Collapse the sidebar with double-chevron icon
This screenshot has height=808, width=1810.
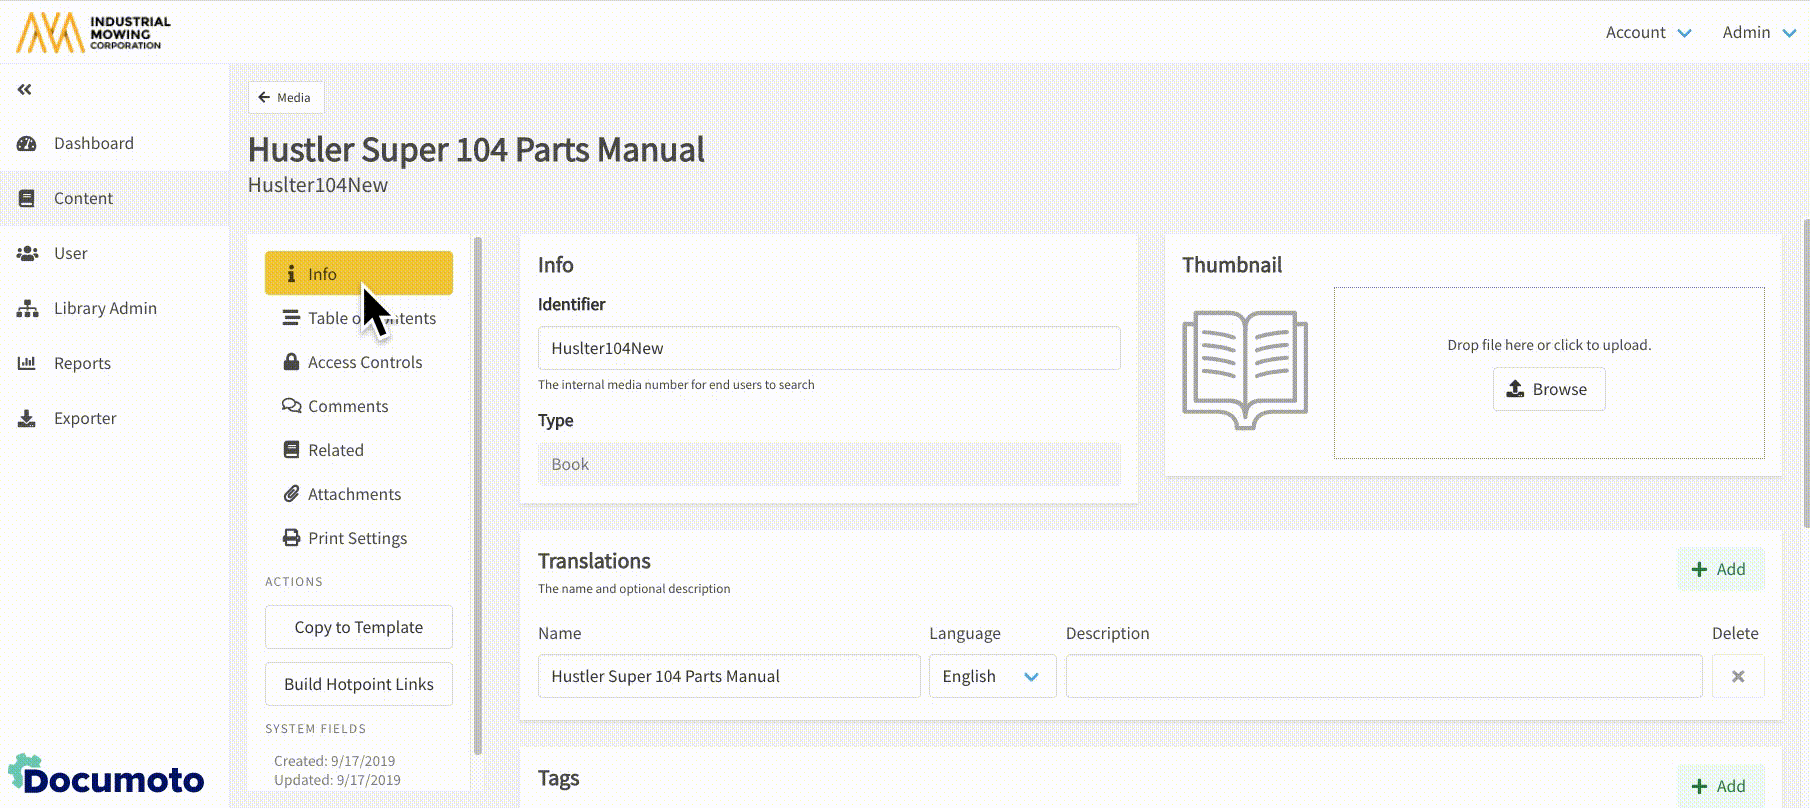[25, 90]
